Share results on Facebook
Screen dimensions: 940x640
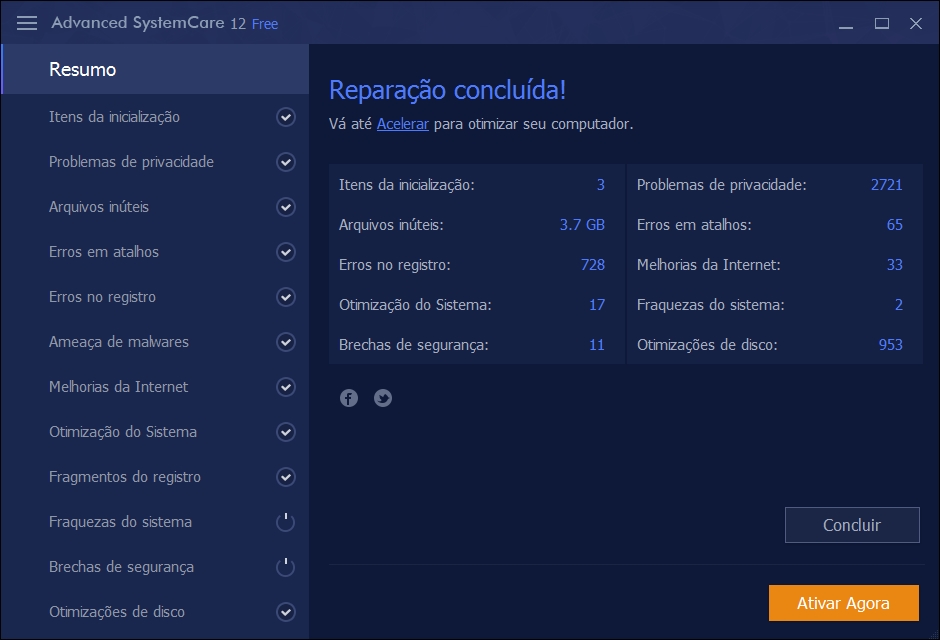348,397
